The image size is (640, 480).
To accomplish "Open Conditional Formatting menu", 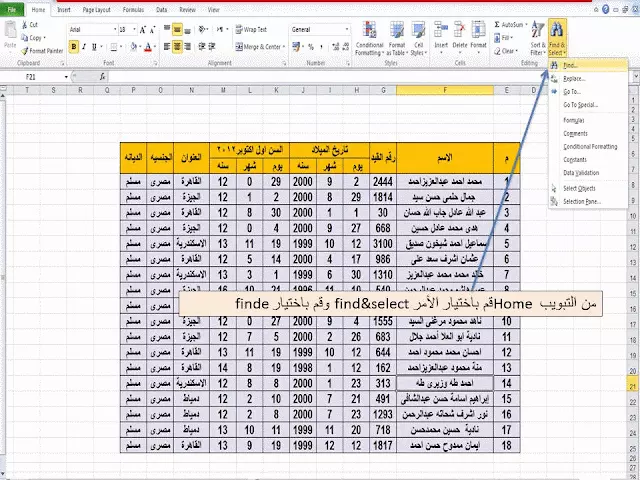I will click(x=369, y=38).
